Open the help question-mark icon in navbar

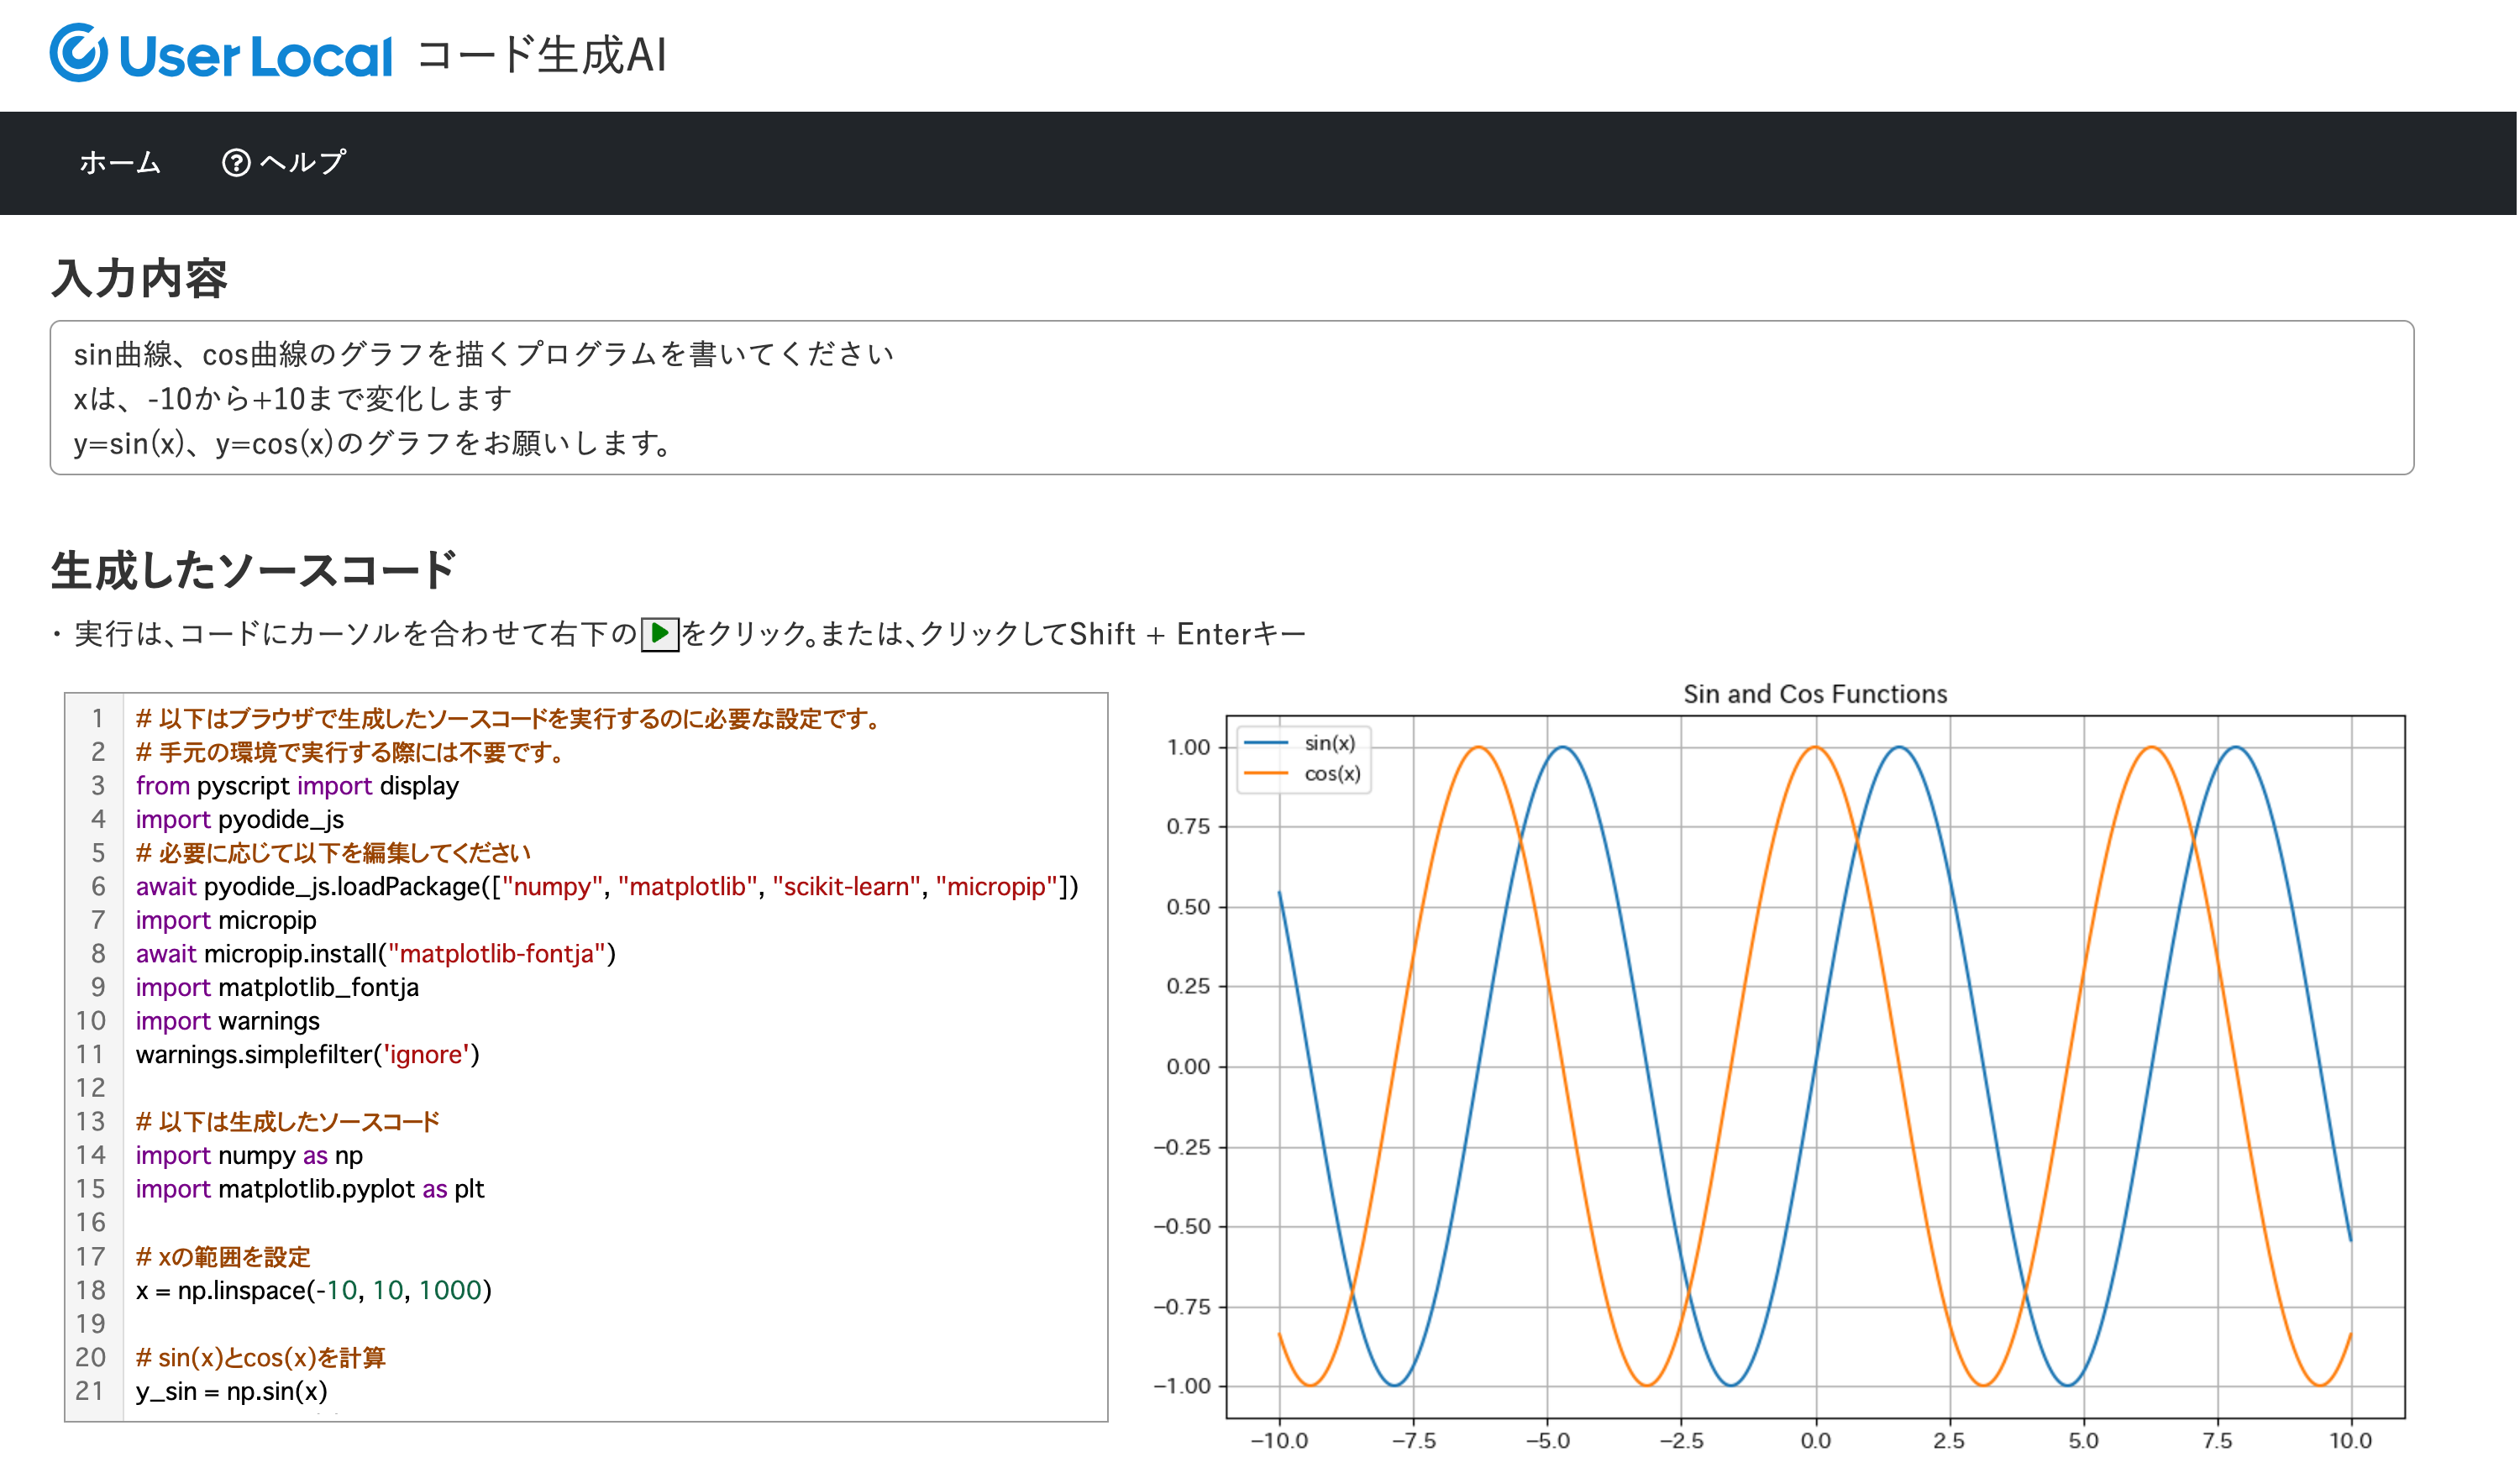click(236, 163)
